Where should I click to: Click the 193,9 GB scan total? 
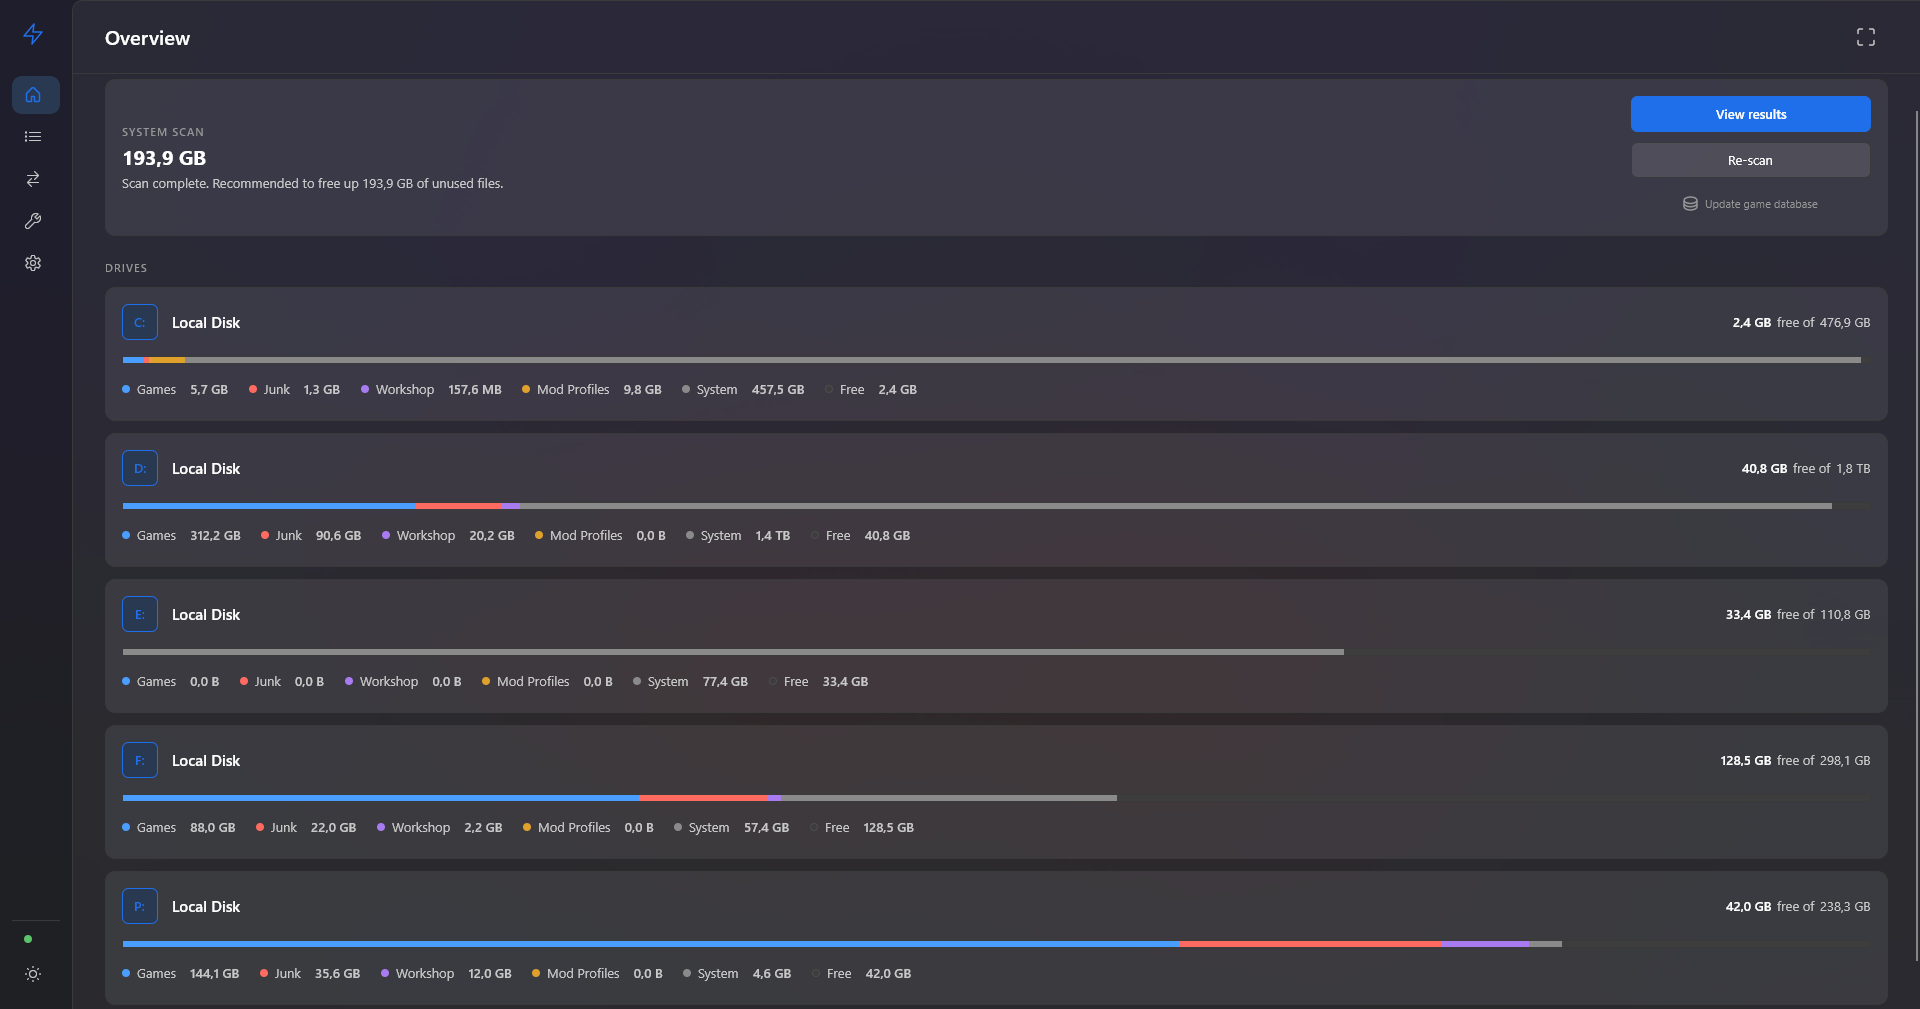(164, 158)
